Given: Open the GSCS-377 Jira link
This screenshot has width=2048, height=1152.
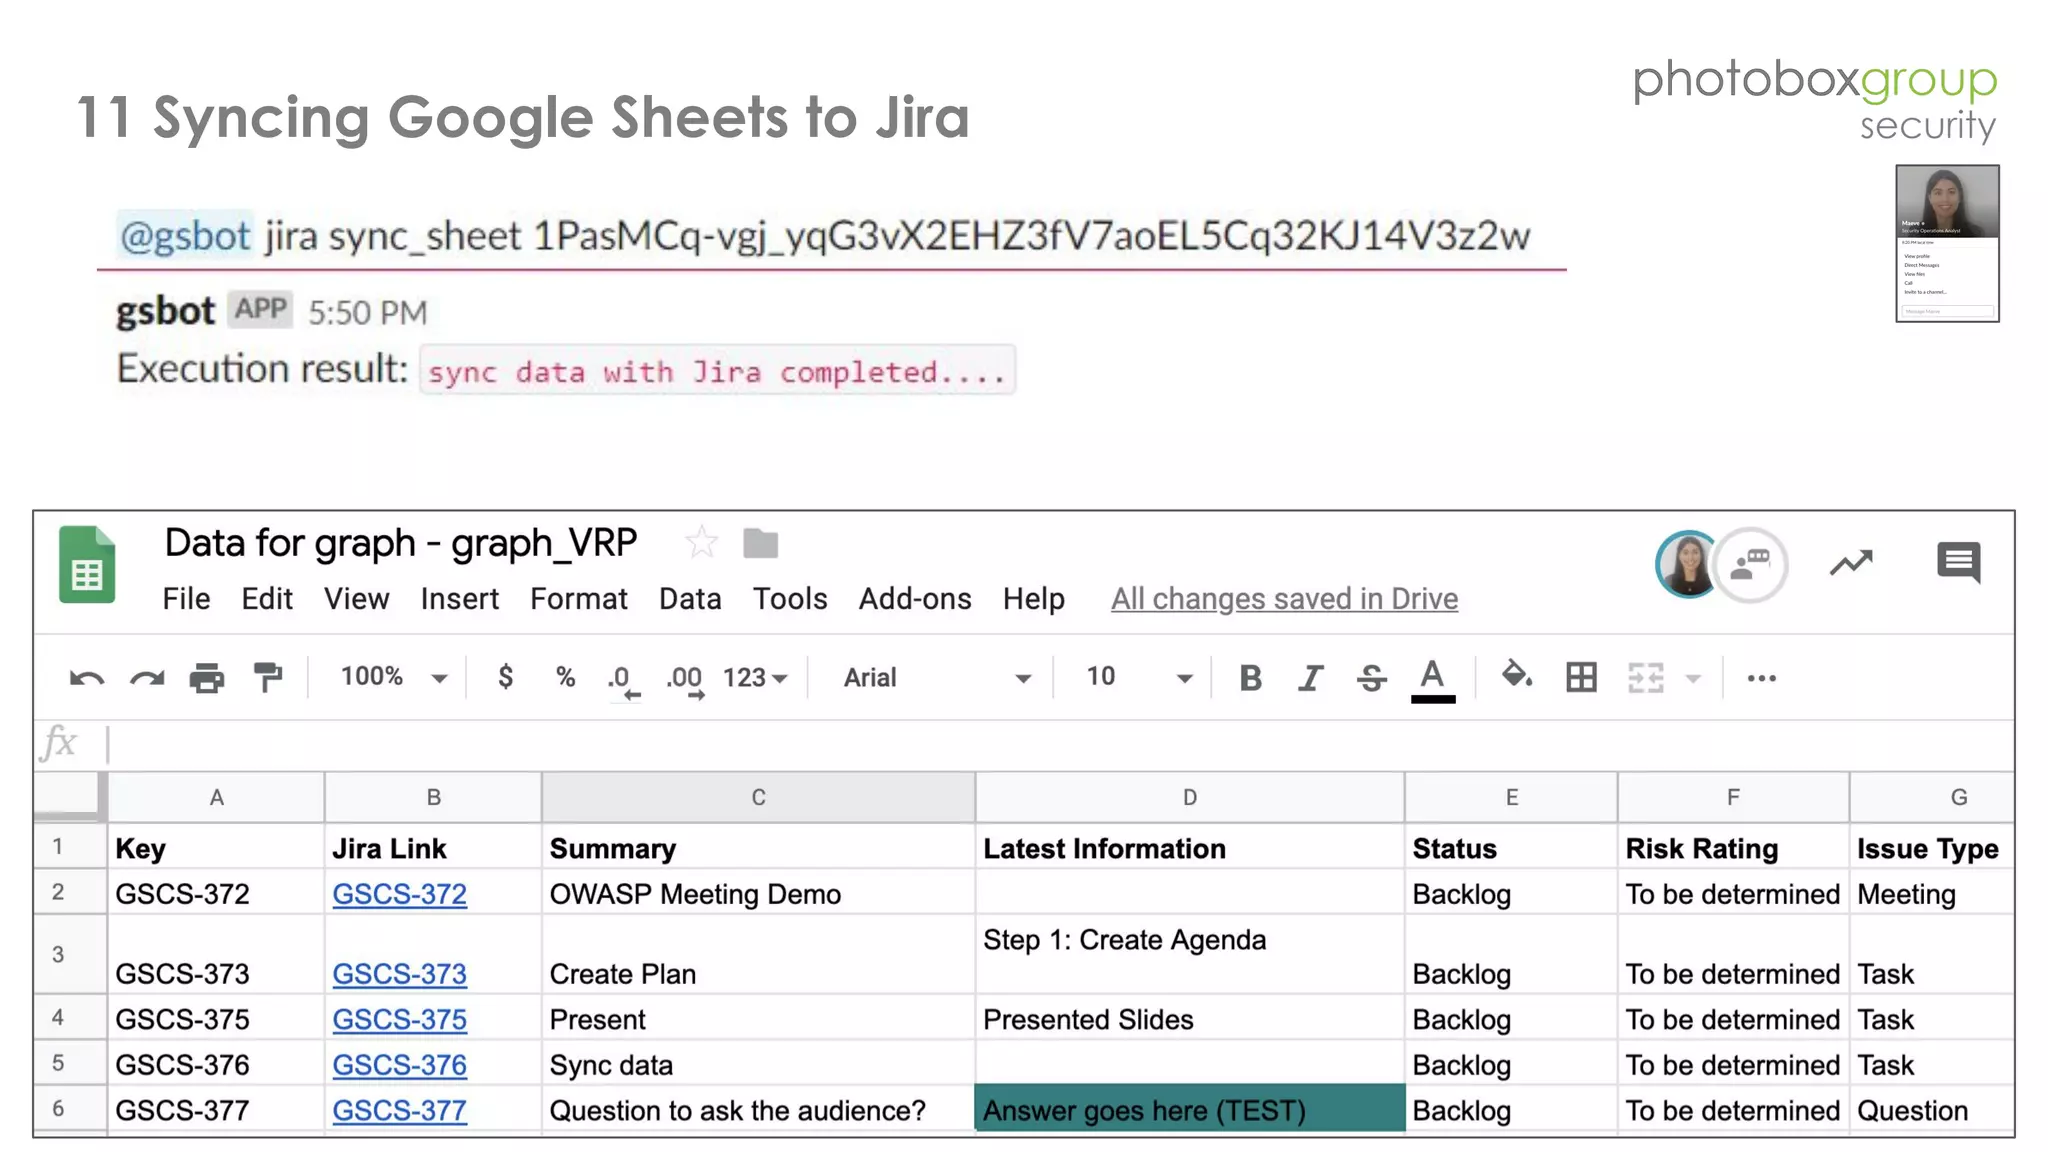Looking at the screenshot, I should [399, 1111].
